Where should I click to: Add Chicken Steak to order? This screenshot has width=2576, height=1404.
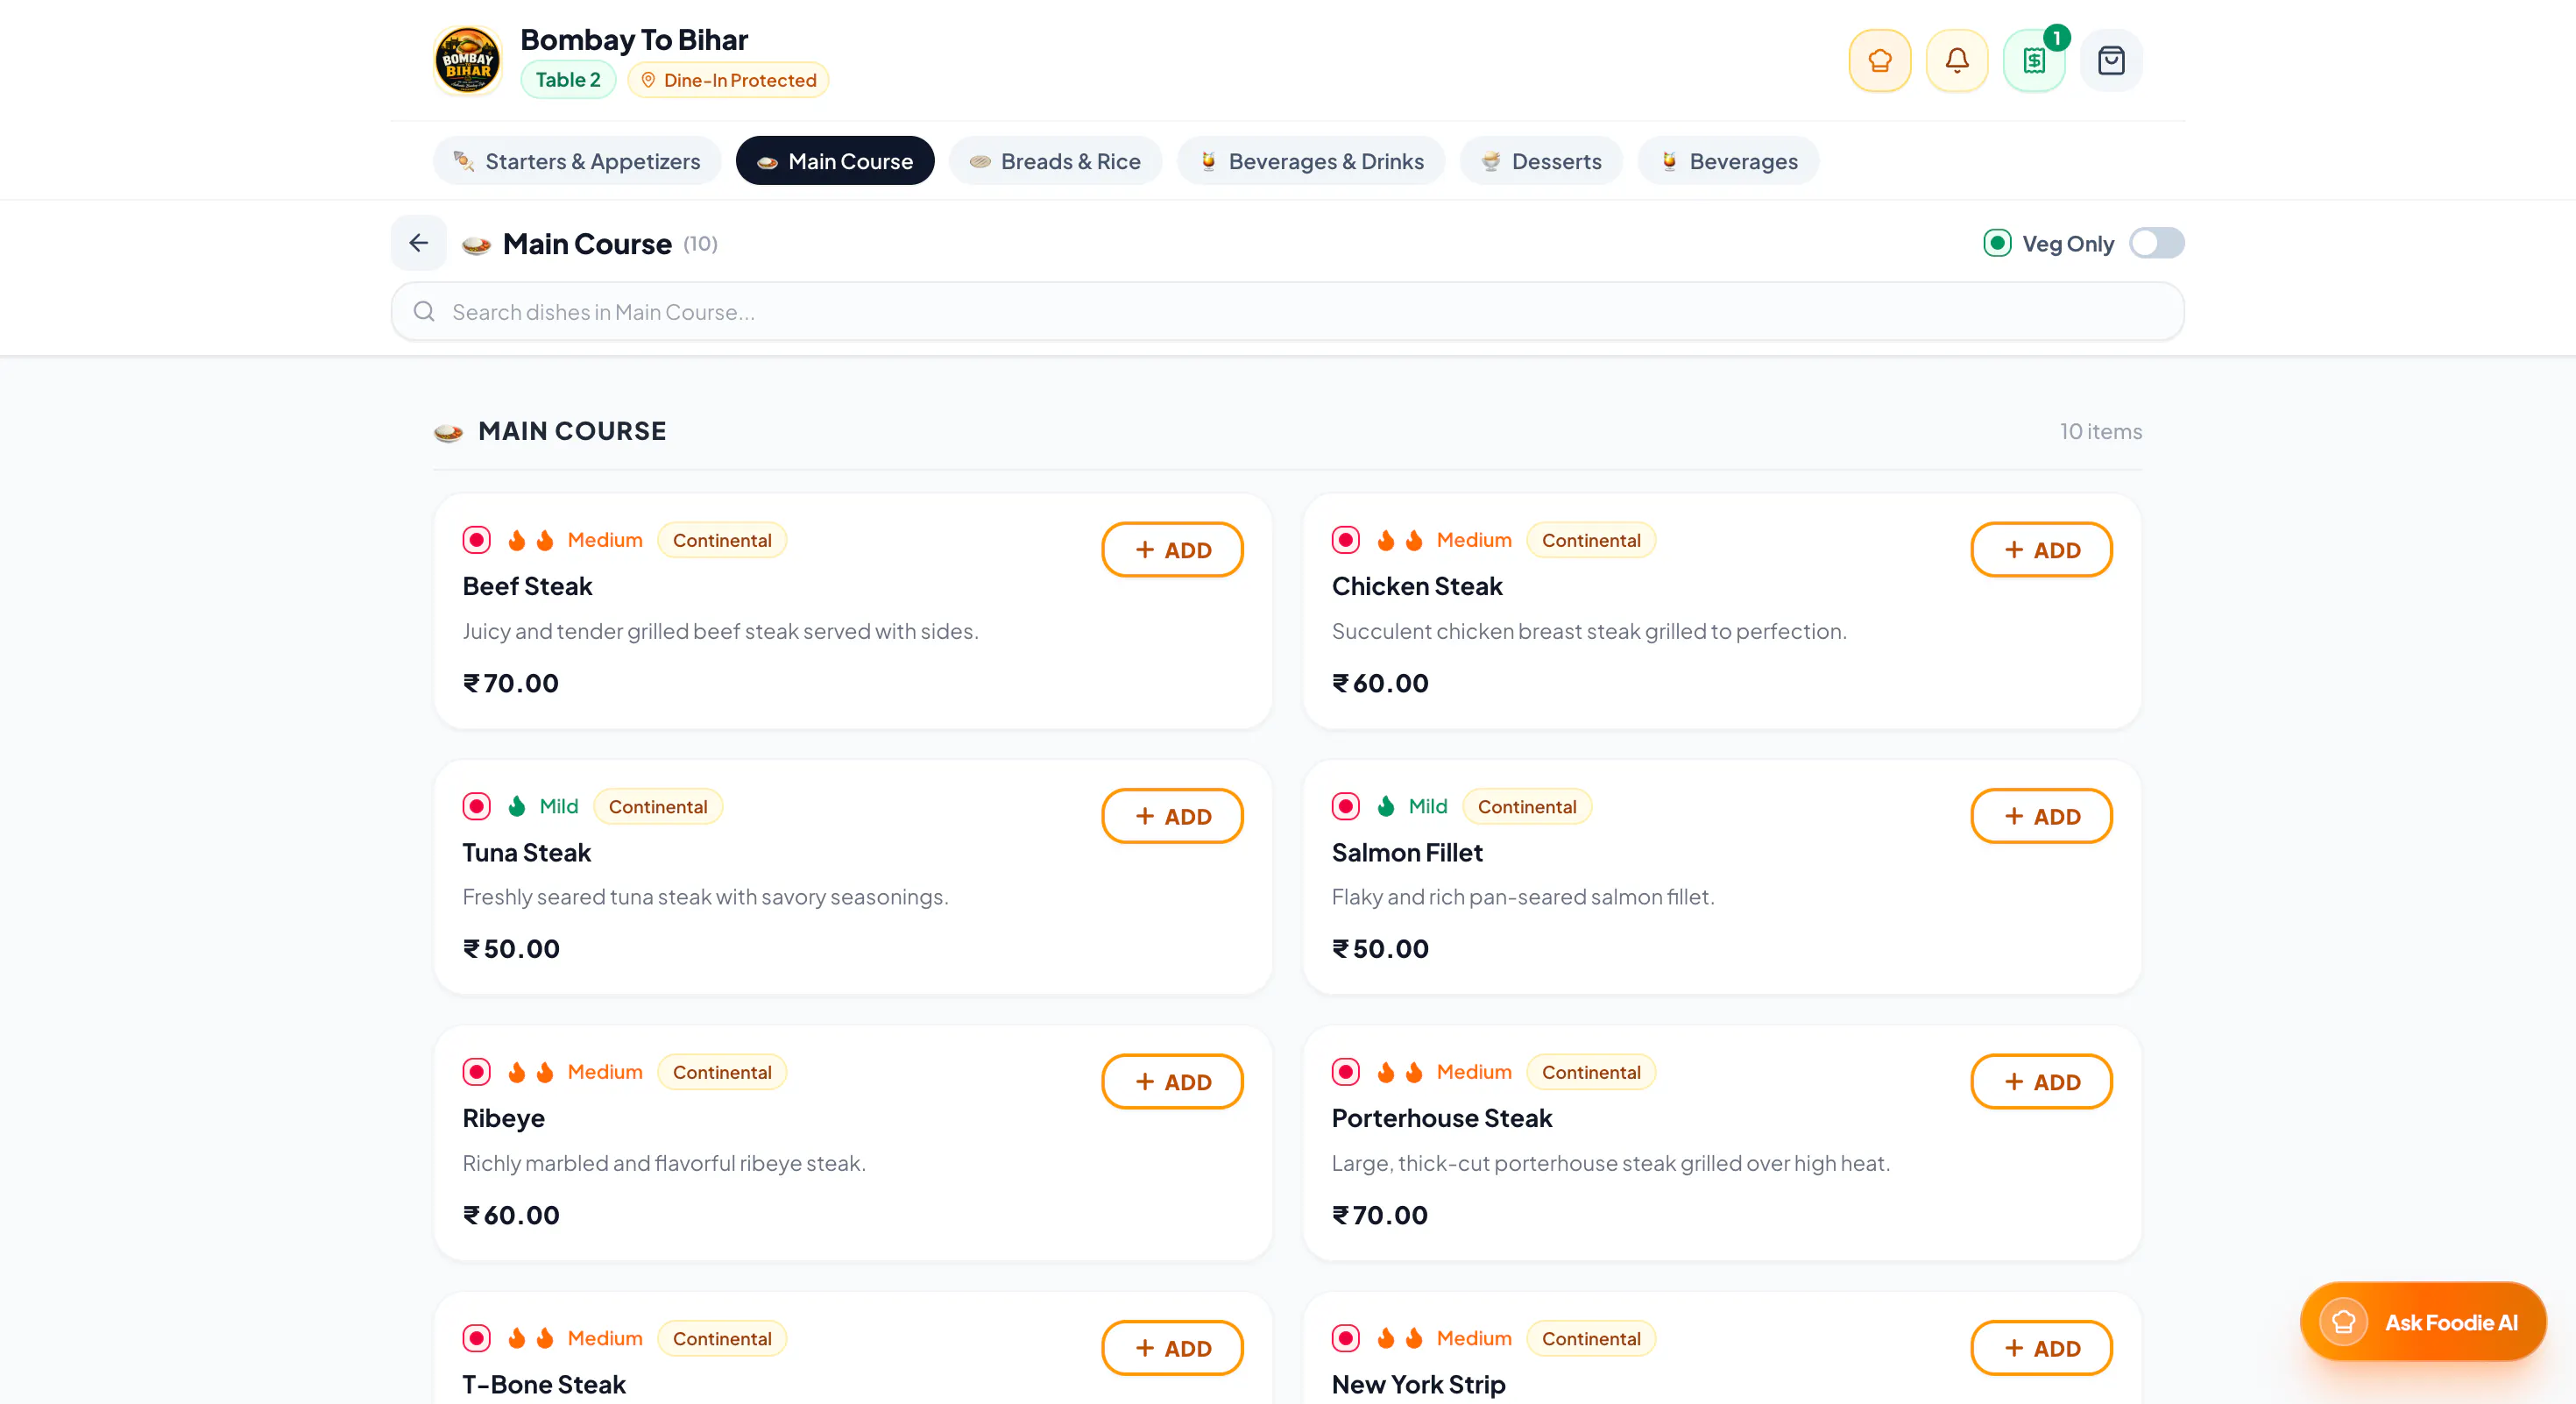2041,550
